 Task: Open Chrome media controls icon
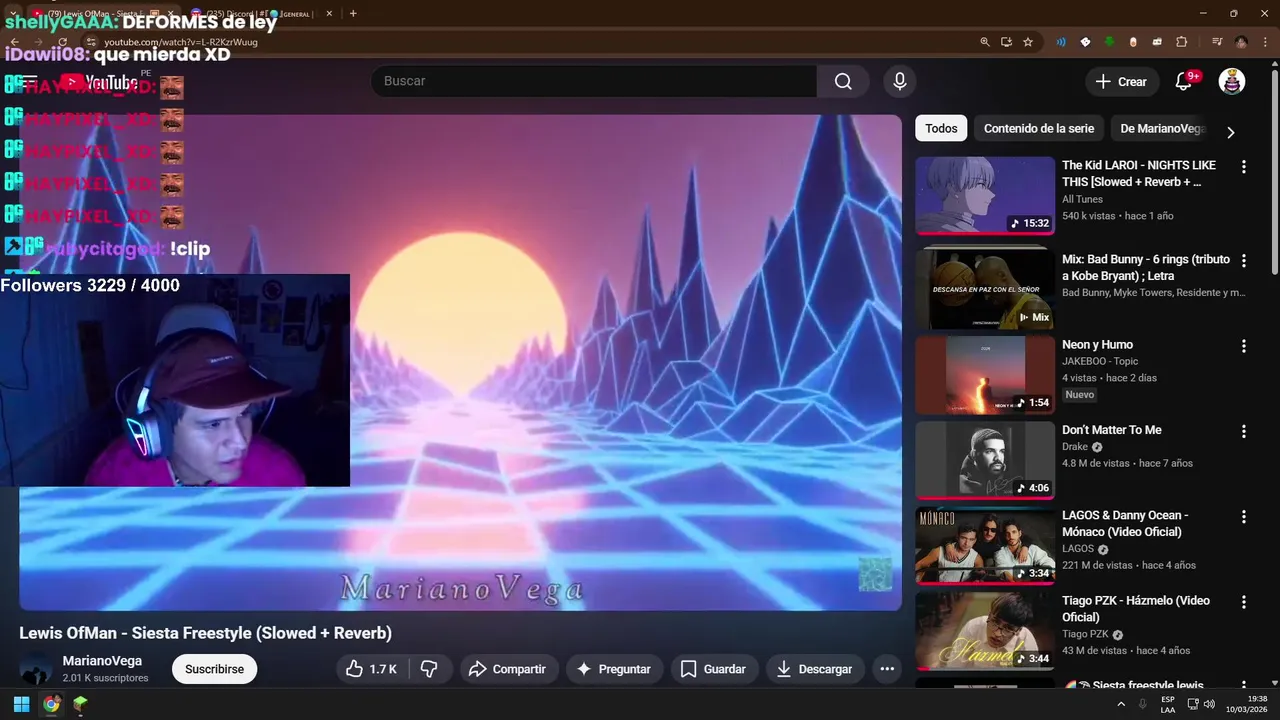[x=1217, y=42]
